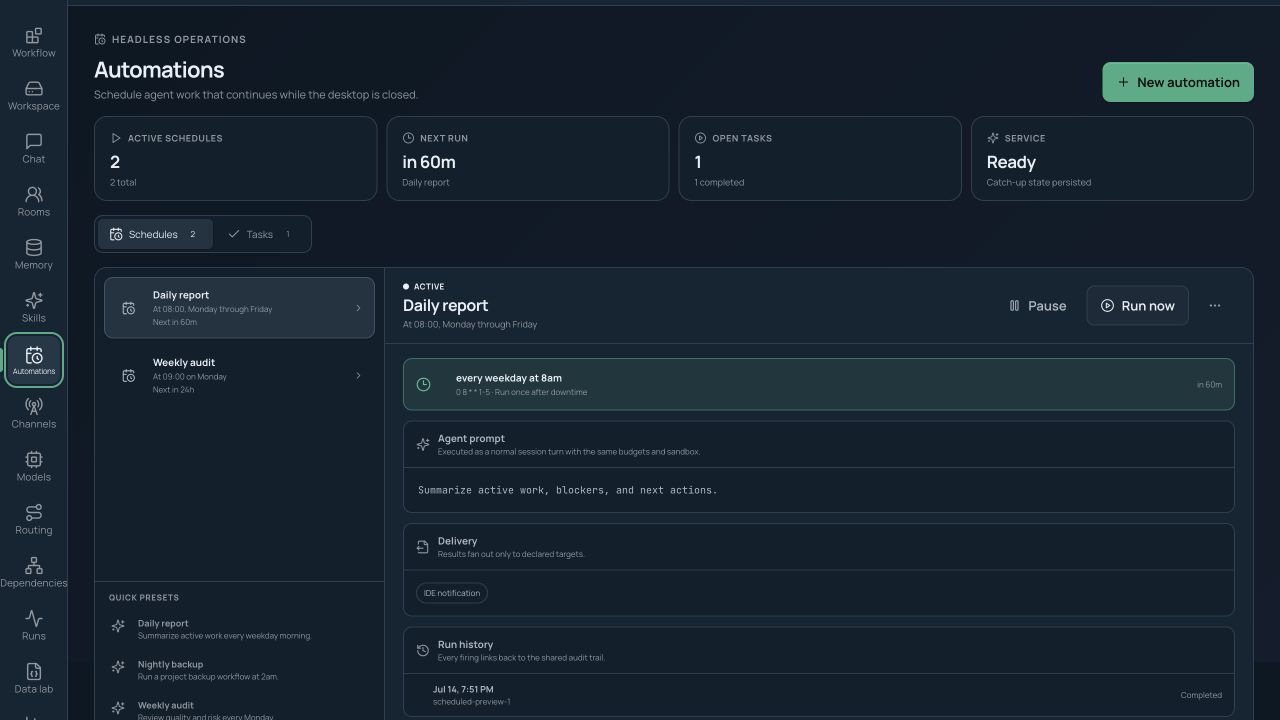Click the sparkle icon in Service card

tap(993, 138)
